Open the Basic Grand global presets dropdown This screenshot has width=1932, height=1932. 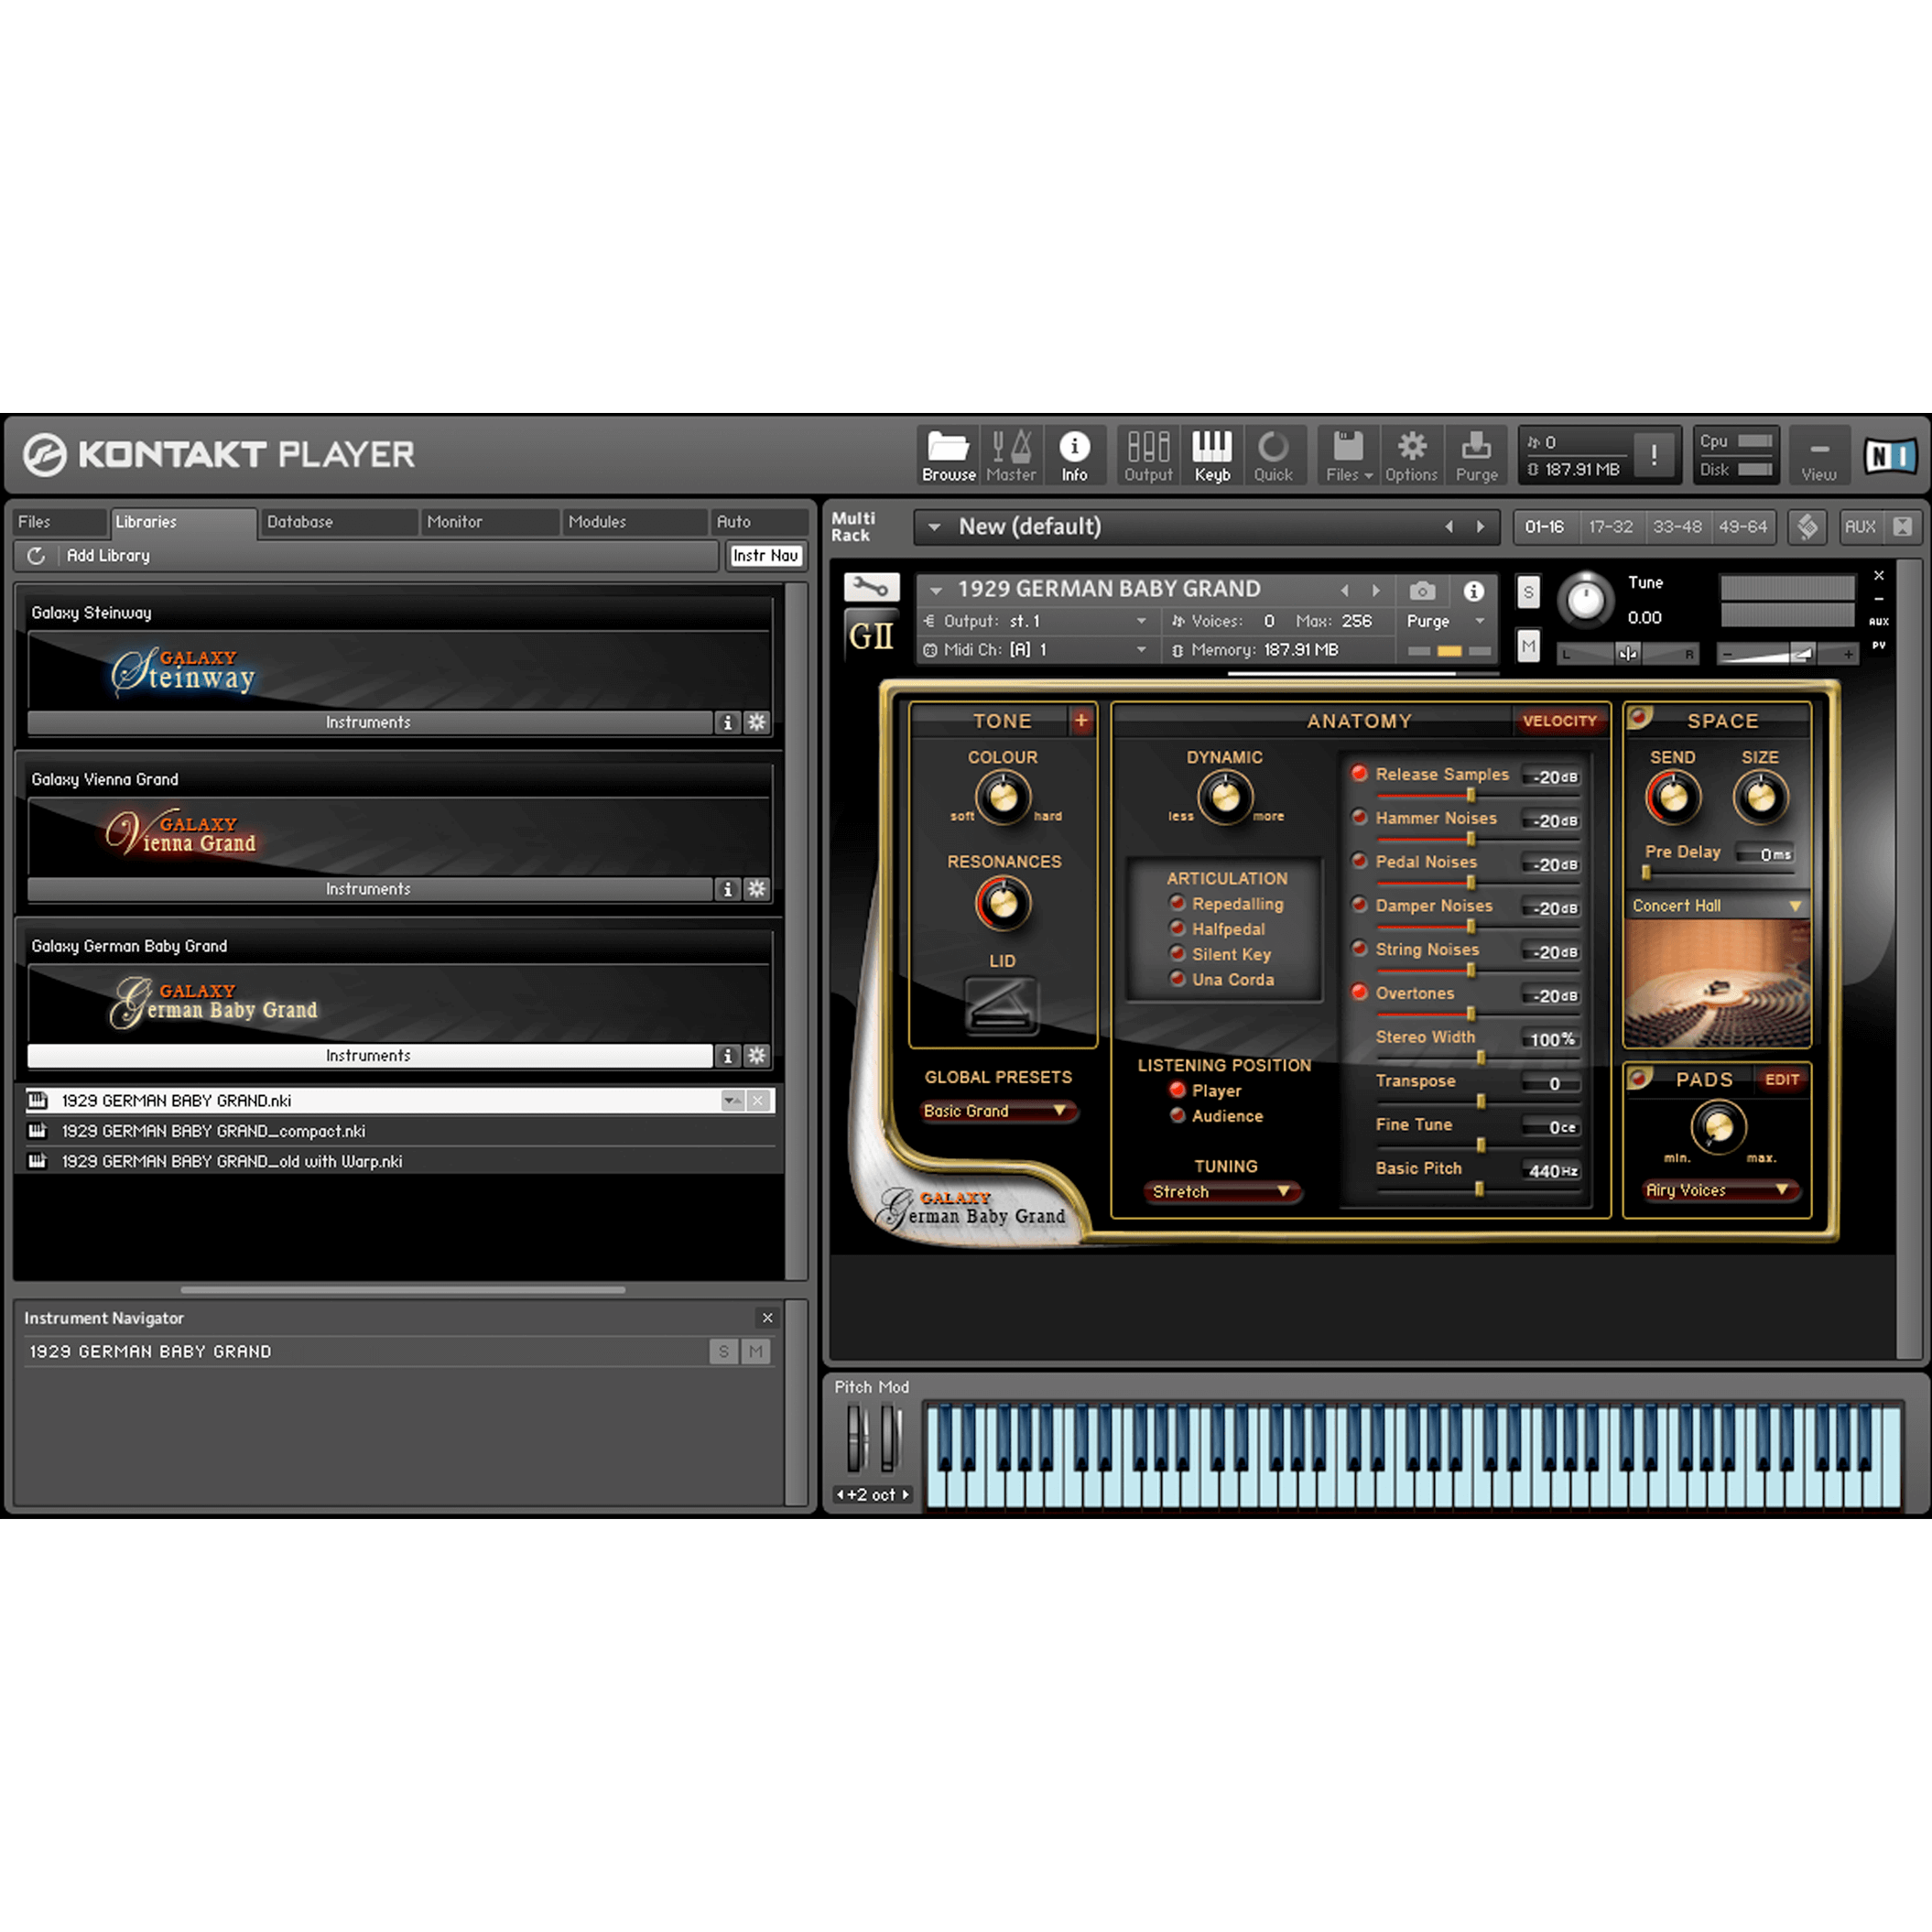(997, 1111)
